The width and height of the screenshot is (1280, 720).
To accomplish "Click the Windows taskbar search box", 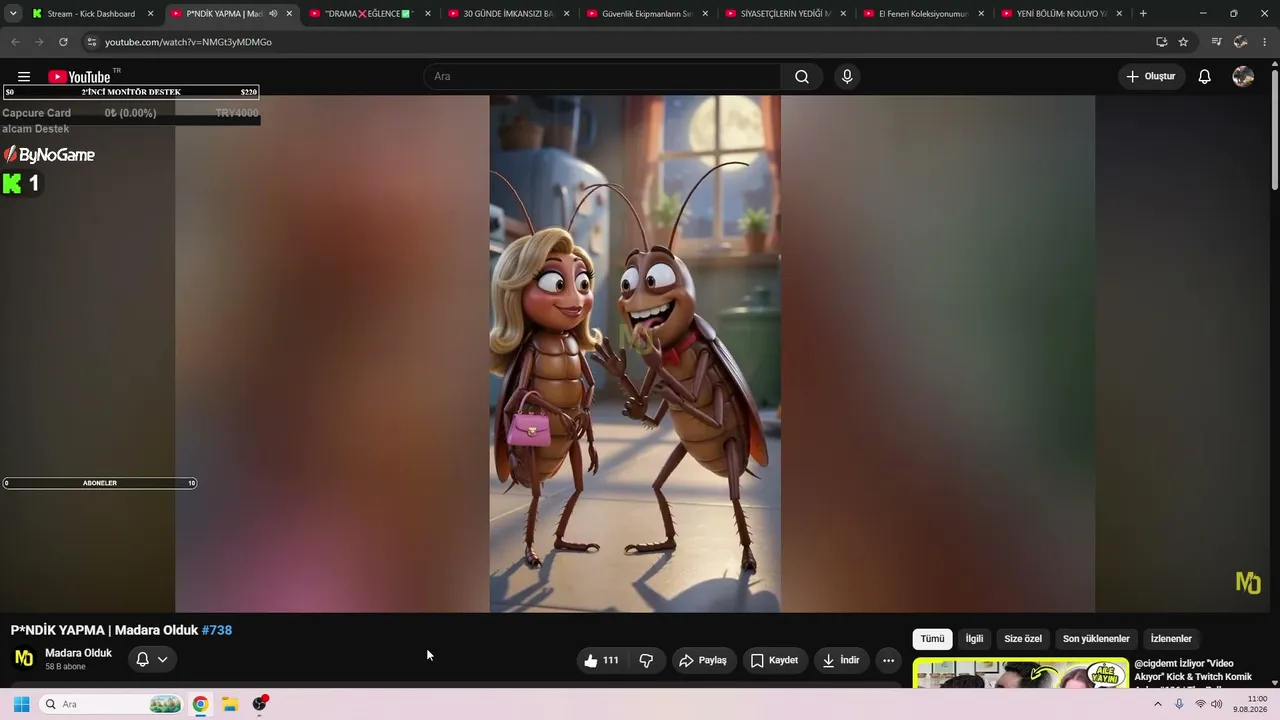I will tap(112, 704).
